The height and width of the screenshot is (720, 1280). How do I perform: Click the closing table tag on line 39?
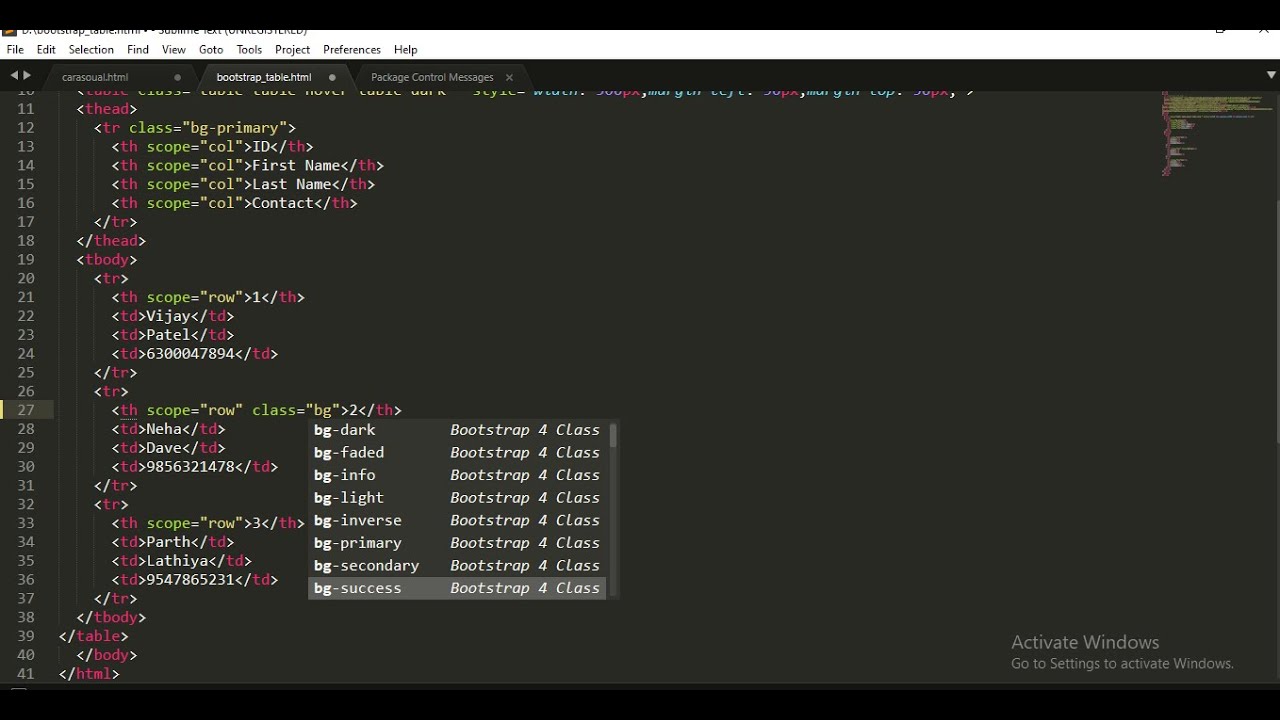[94, 636]
